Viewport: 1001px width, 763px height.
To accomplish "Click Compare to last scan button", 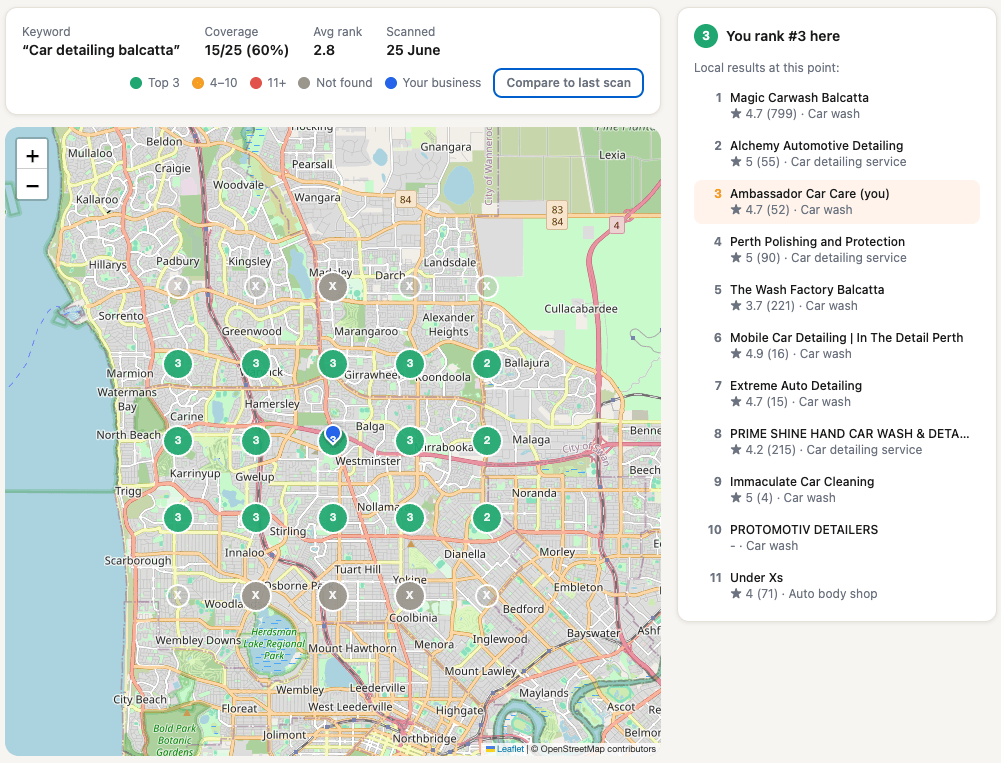I will tap(568, 83).
